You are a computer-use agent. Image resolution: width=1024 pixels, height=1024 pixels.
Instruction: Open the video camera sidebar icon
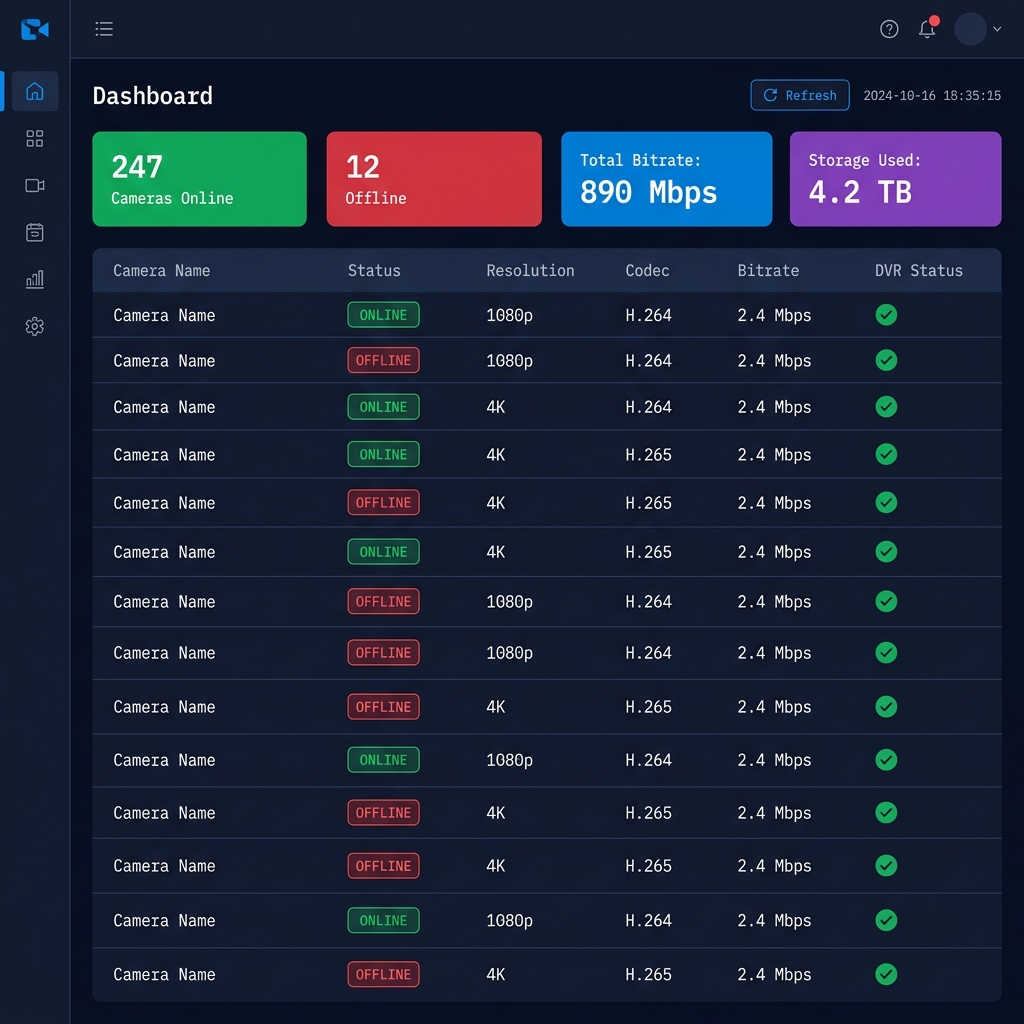click(x=35, y=185)
